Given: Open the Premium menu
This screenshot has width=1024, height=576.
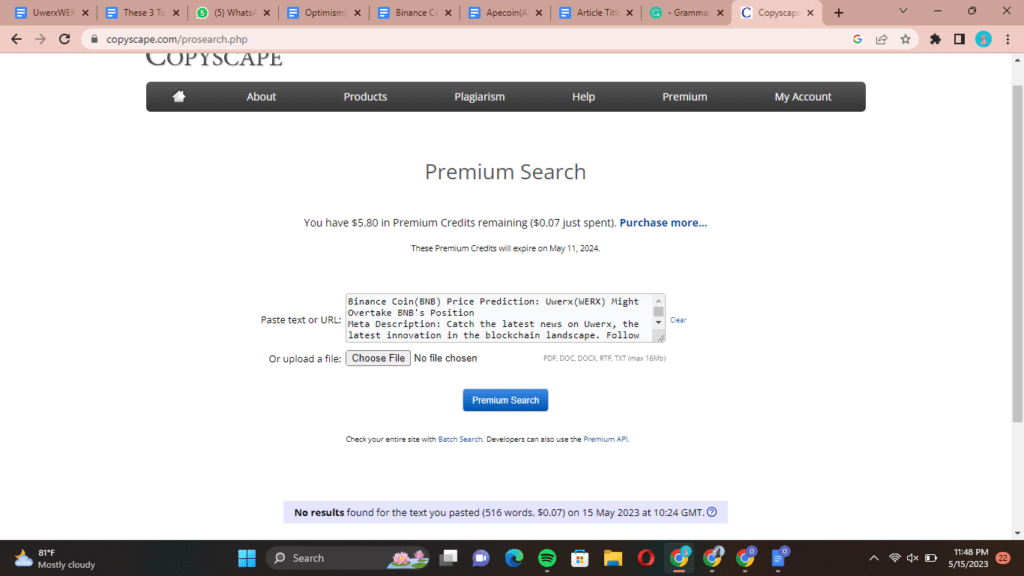Looking at the screenshot, I should (684, 97).
